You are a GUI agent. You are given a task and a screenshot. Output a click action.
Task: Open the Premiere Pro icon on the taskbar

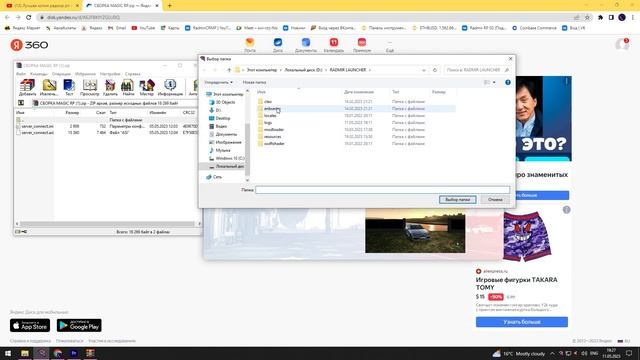[x=74, y=353]
